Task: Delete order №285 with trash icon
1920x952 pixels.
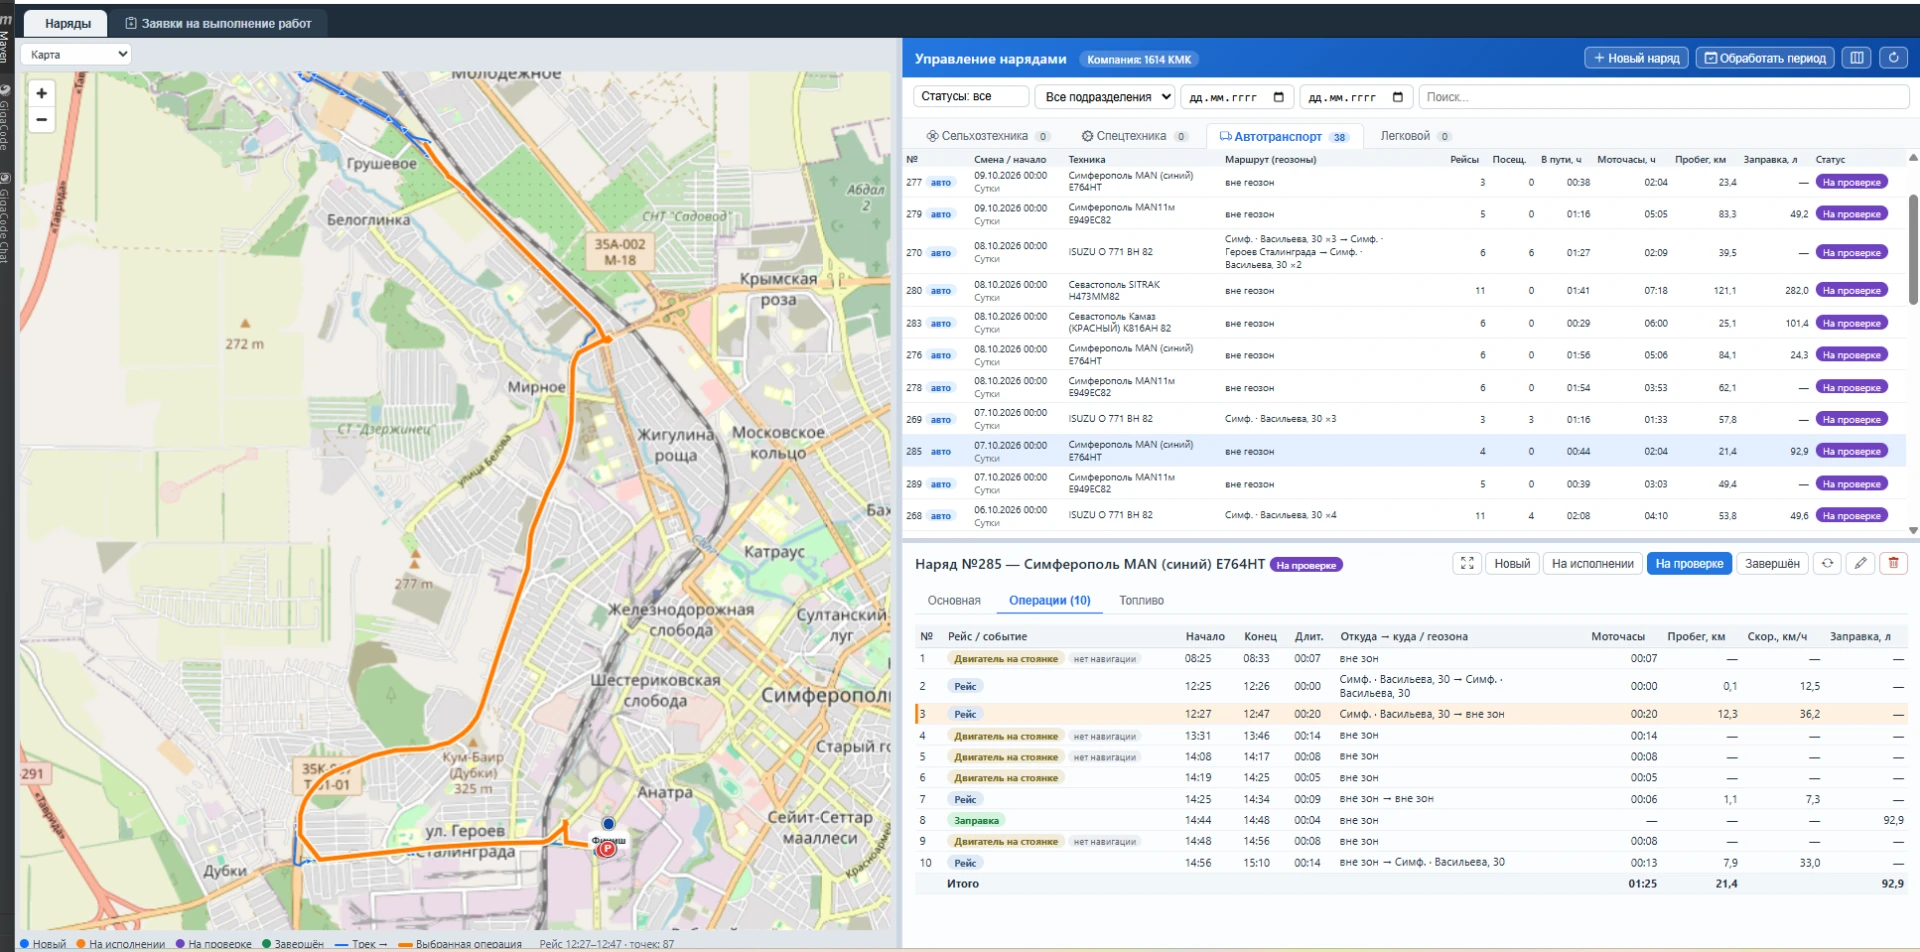Action: [1893, 564]
